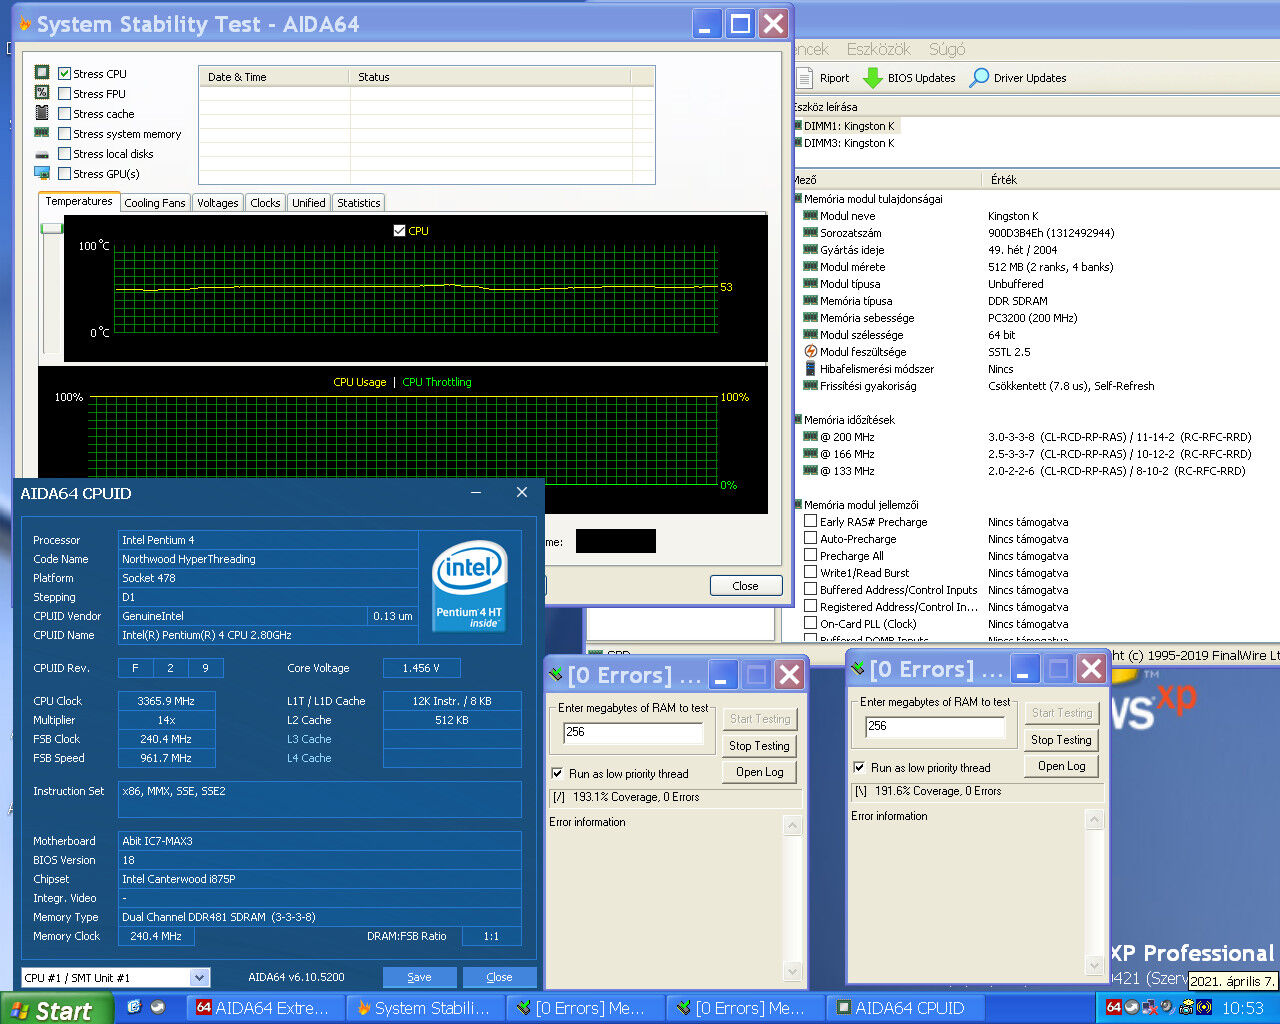The image size is (1280, 1024).
Task: Toggle the Early RAS# Precharge feature checkbox
Action: point(811,521)
